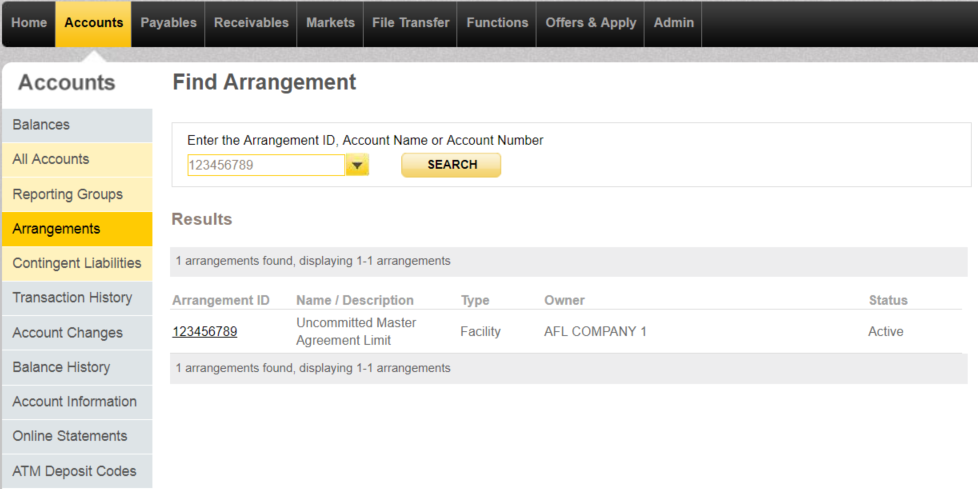
Task: Open the Functions tab
Action: tap(497, 23)
